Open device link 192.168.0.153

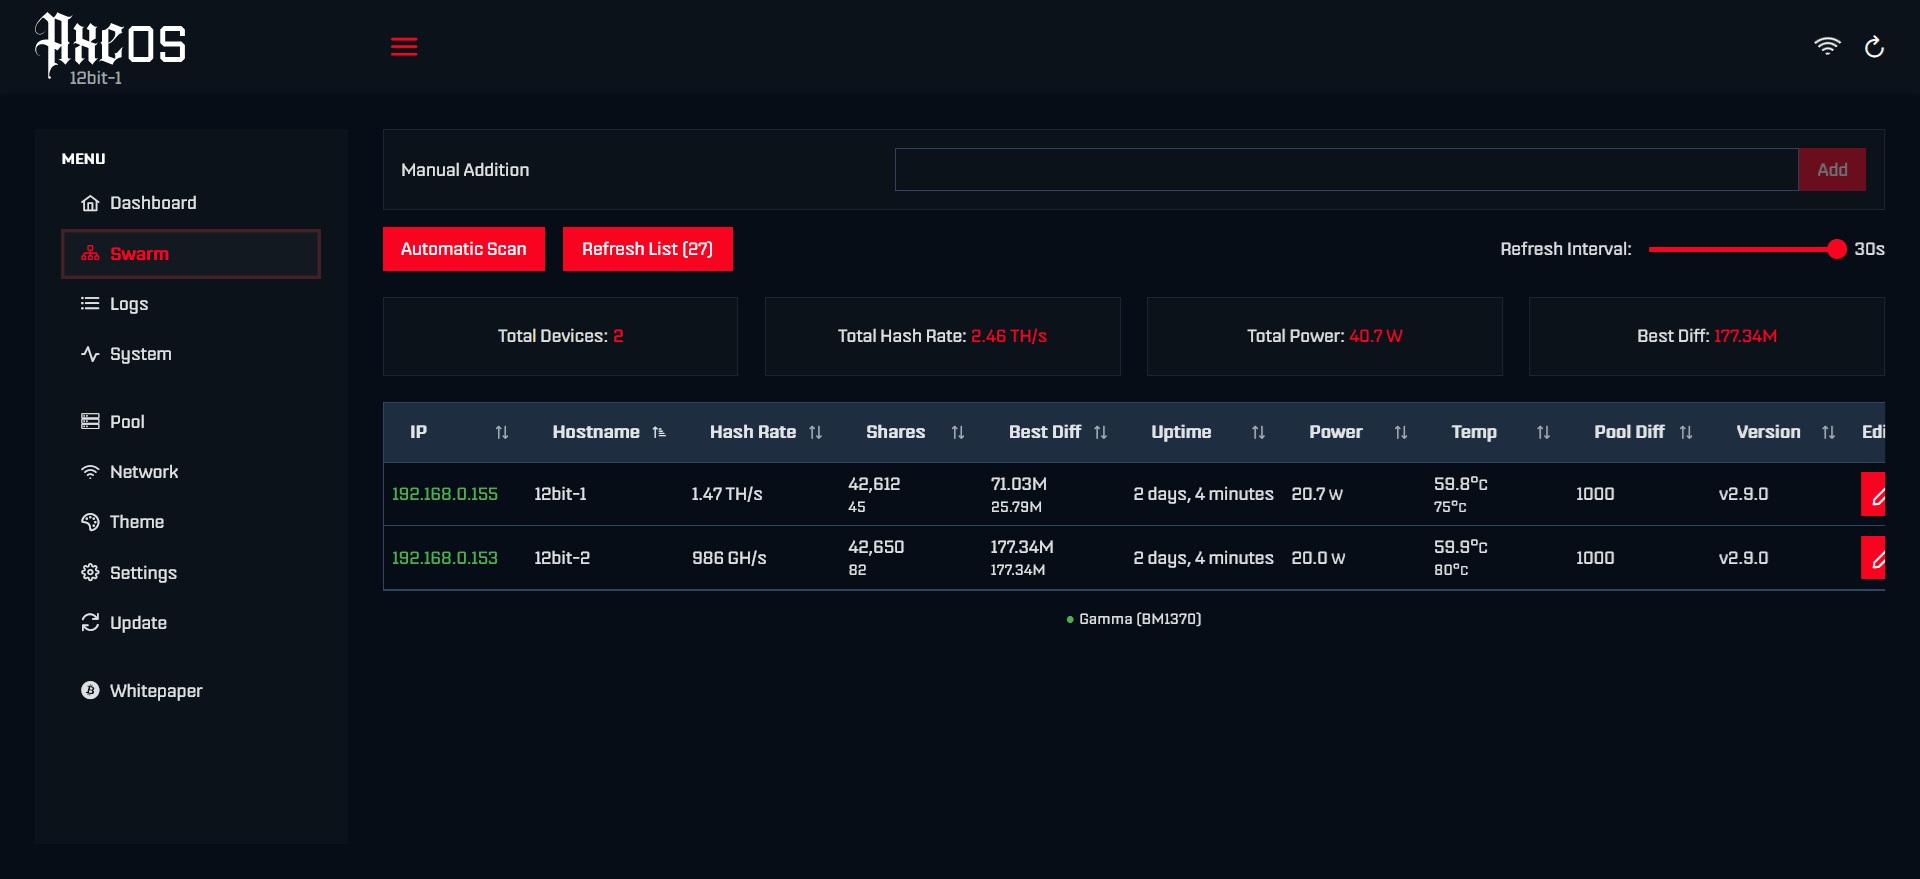click(445, 558)
